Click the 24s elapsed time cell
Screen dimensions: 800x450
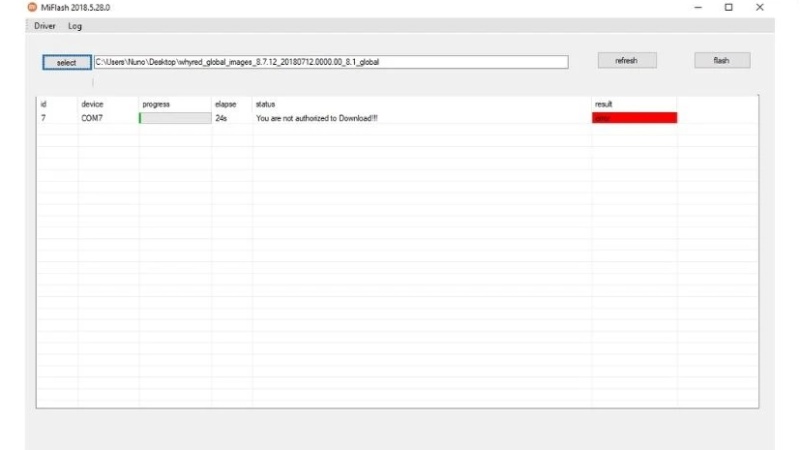tap(221, 118)
